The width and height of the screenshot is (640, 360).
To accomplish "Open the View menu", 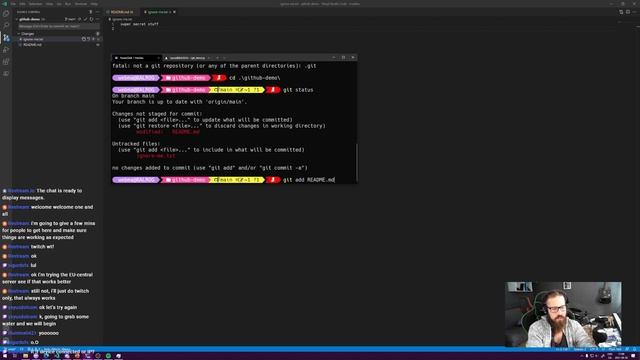I will [x=49, y=4].
